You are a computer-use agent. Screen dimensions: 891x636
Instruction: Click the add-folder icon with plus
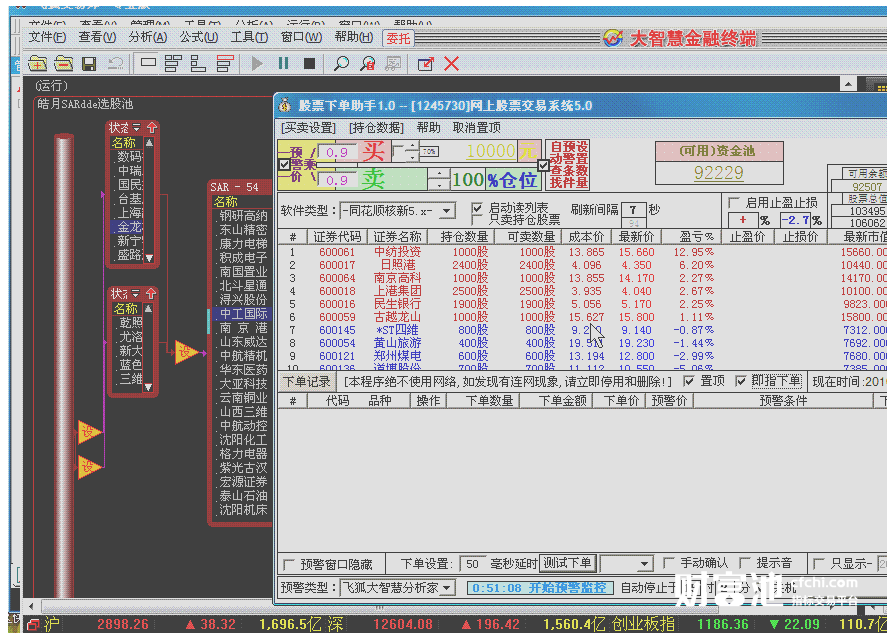(x=37, y=64)
